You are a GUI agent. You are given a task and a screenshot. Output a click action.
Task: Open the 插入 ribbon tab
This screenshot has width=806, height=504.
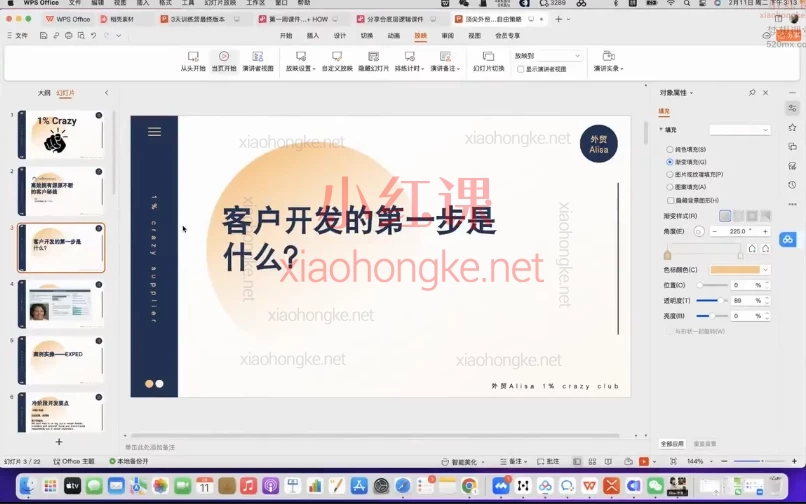313,35
